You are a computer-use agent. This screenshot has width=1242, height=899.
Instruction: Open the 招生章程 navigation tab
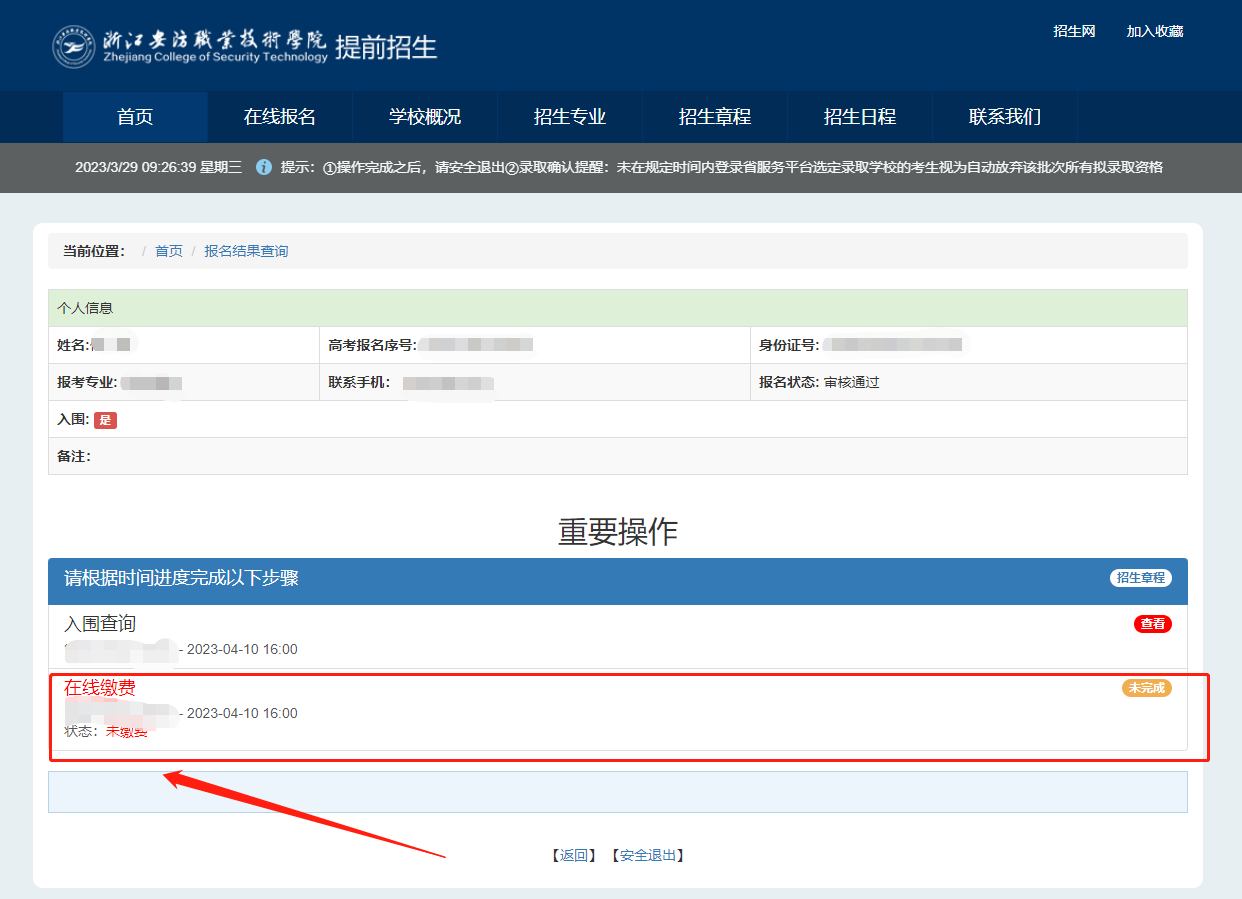(x=715, y=117)
